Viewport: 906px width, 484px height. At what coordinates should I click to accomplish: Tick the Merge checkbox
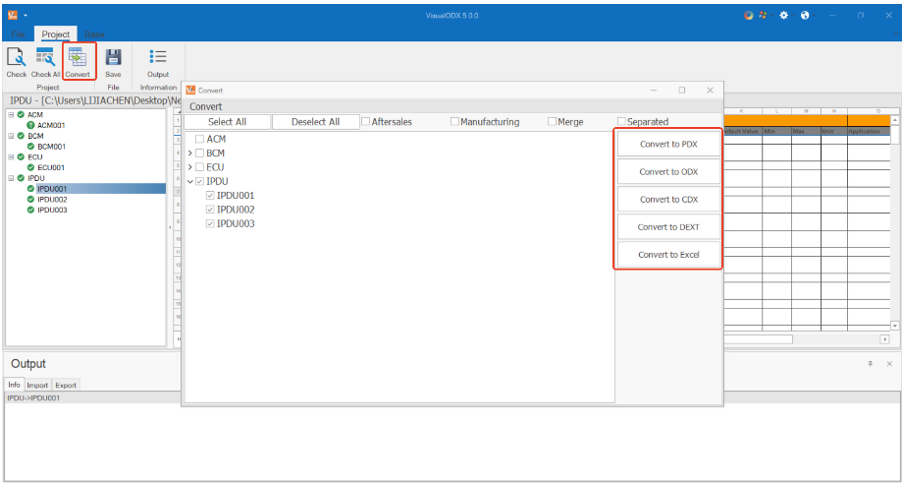[553, 122]
